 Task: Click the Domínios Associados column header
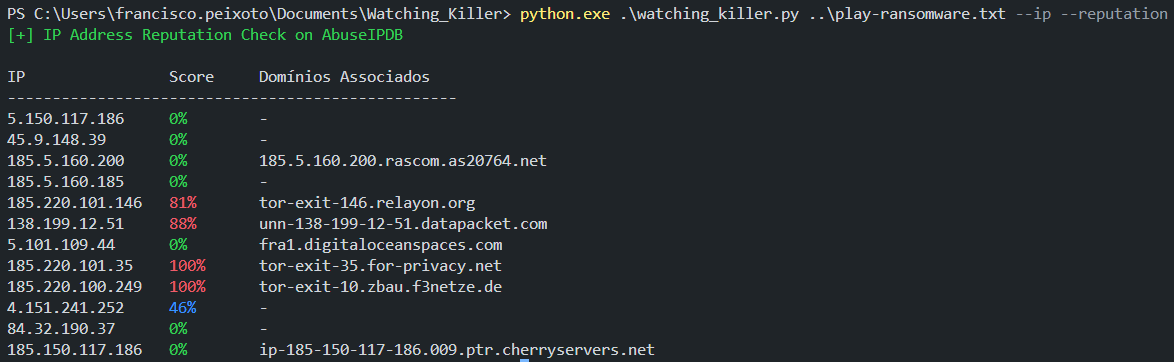click(x=344, y=77)
